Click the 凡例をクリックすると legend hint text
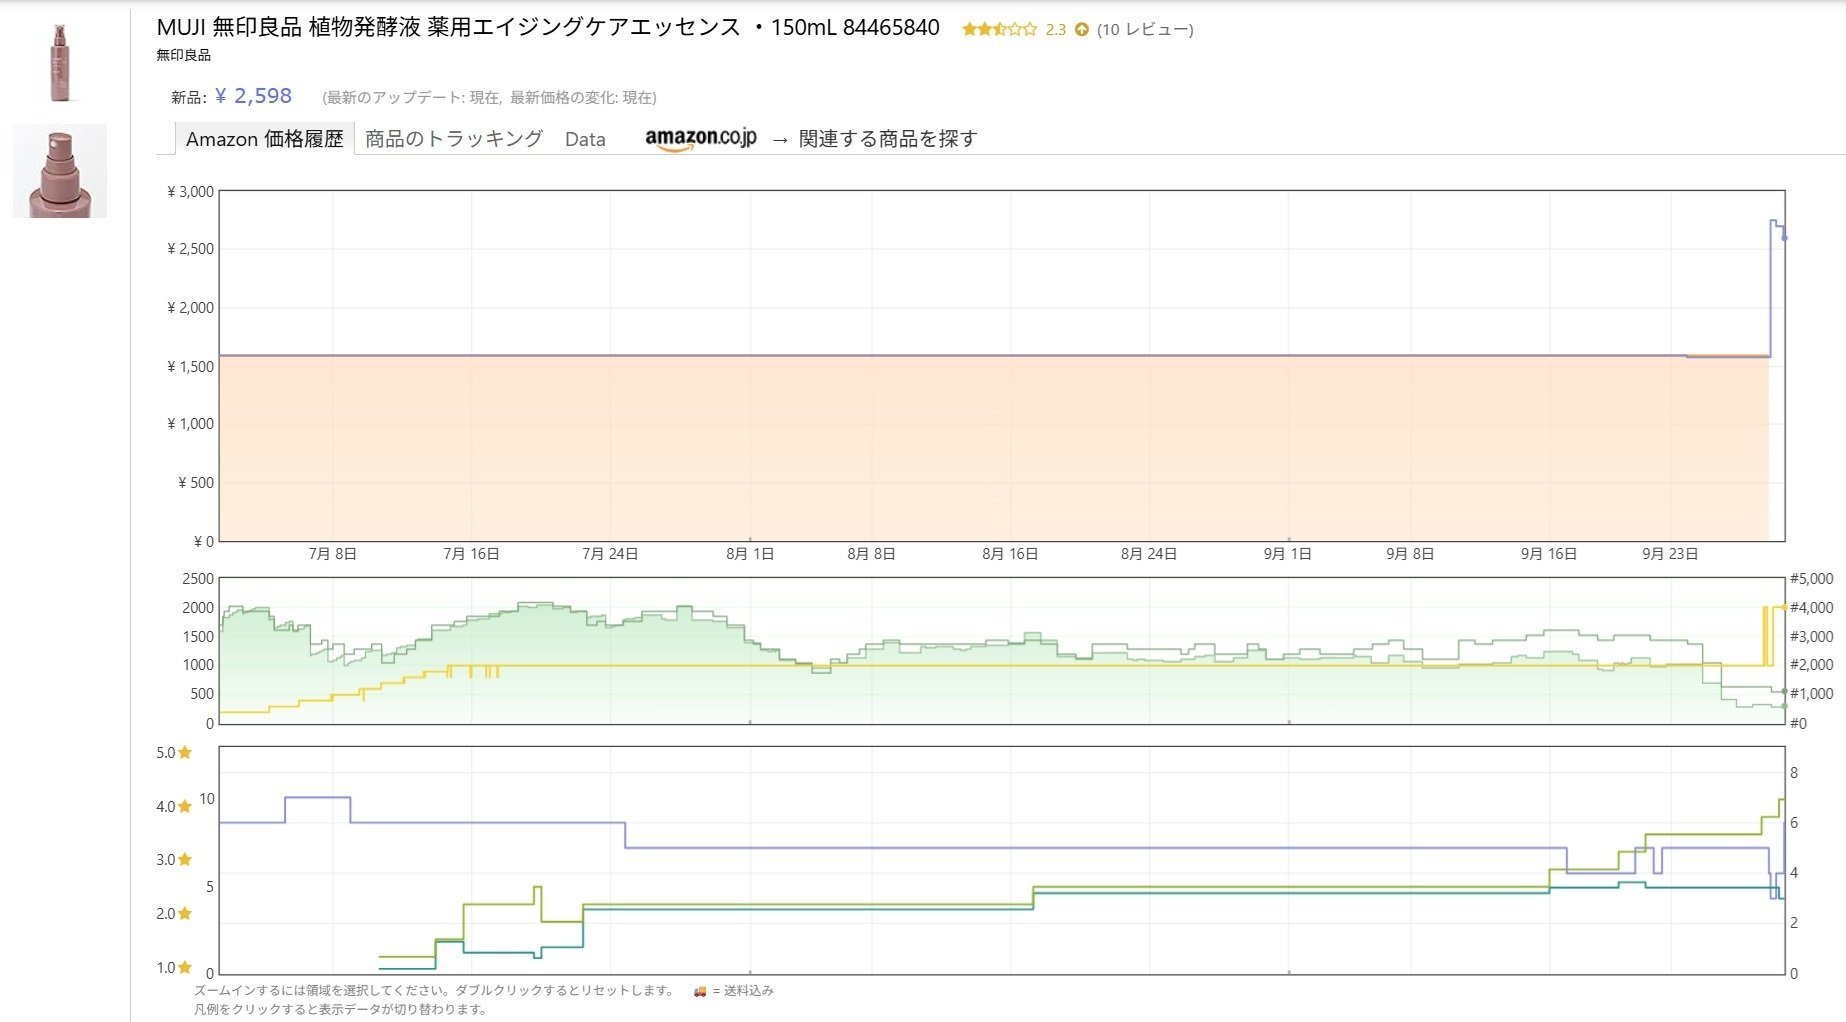The height and width of the screenshot is (1022, 1846). coord(341,1010)
